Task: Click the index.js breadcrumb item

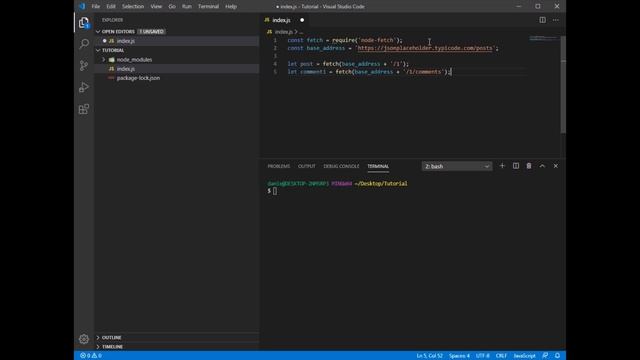Action: pos(284,31)
